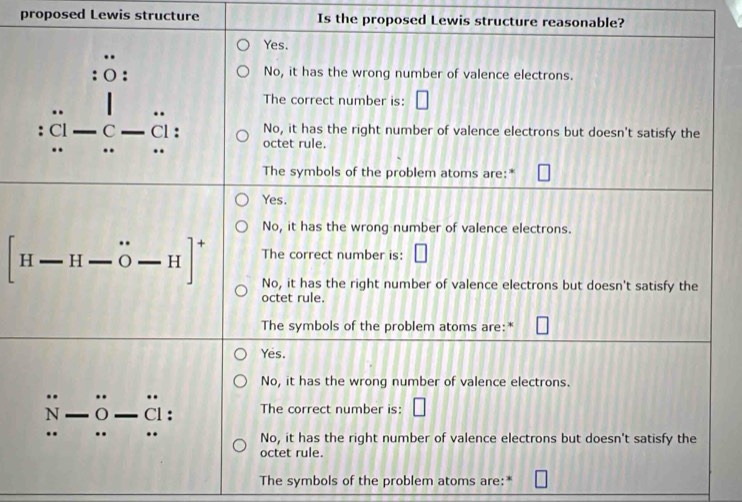Viewport: 742px width, 502px height.
Task: Pick octet rule option for H–H–O–H cation
Action: click(x=245, y=292)
